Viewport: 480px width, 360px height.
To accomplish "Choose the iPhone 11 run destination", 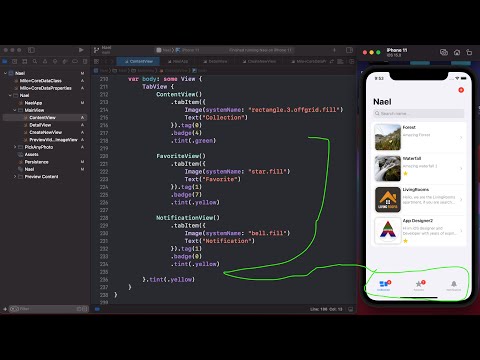I will 187,50.
